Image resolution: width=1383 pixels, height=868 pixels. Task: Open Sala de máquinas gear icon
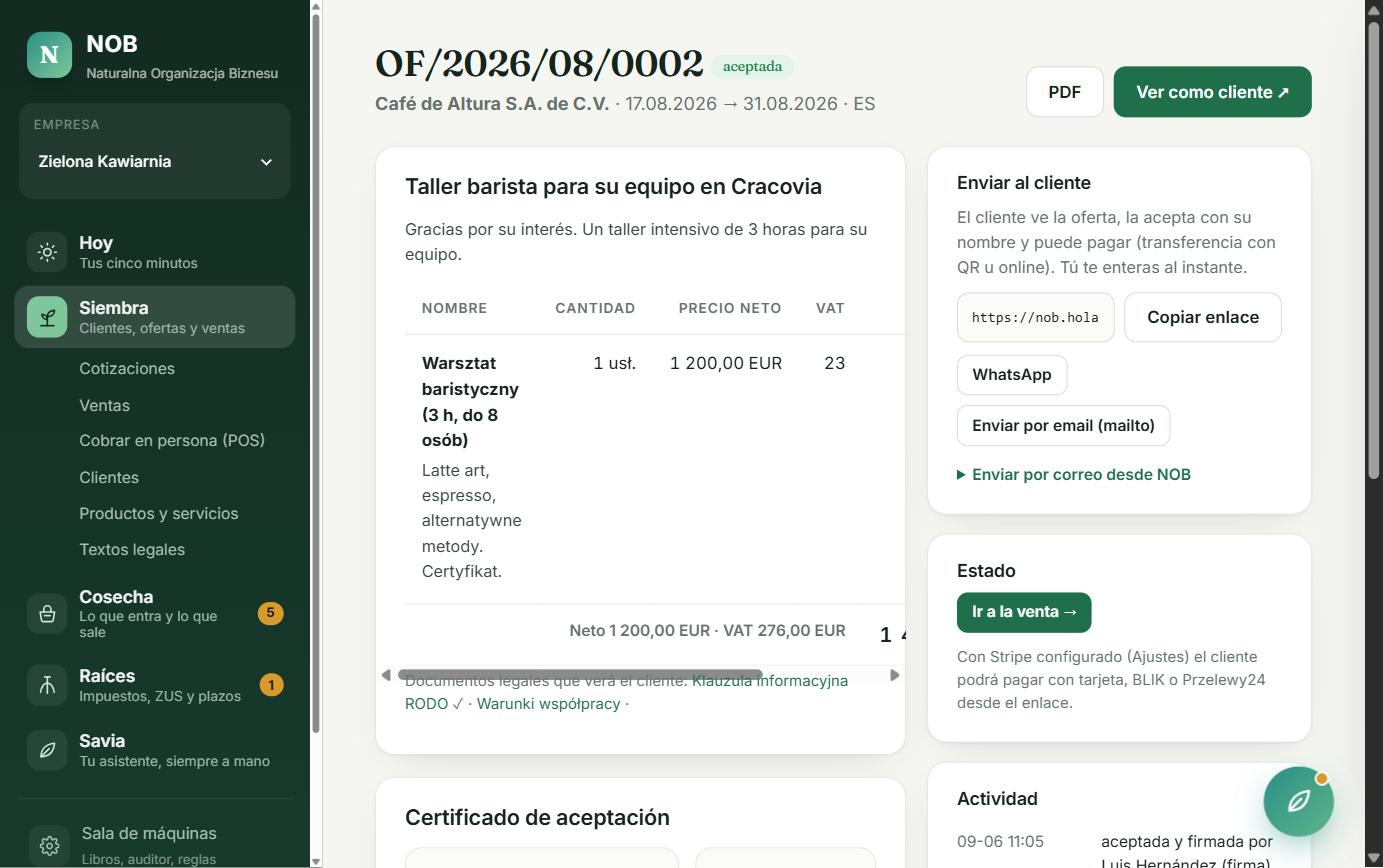point(49,845)
